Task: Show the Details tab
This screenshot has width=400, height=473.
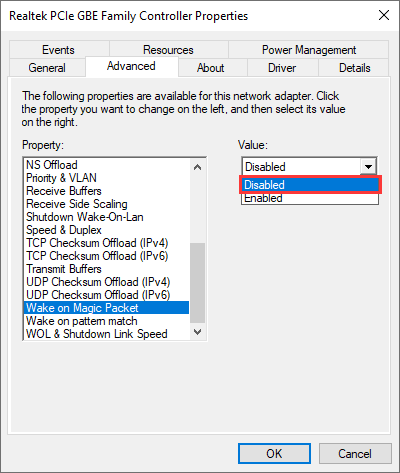Action: [x=355, y=68]
